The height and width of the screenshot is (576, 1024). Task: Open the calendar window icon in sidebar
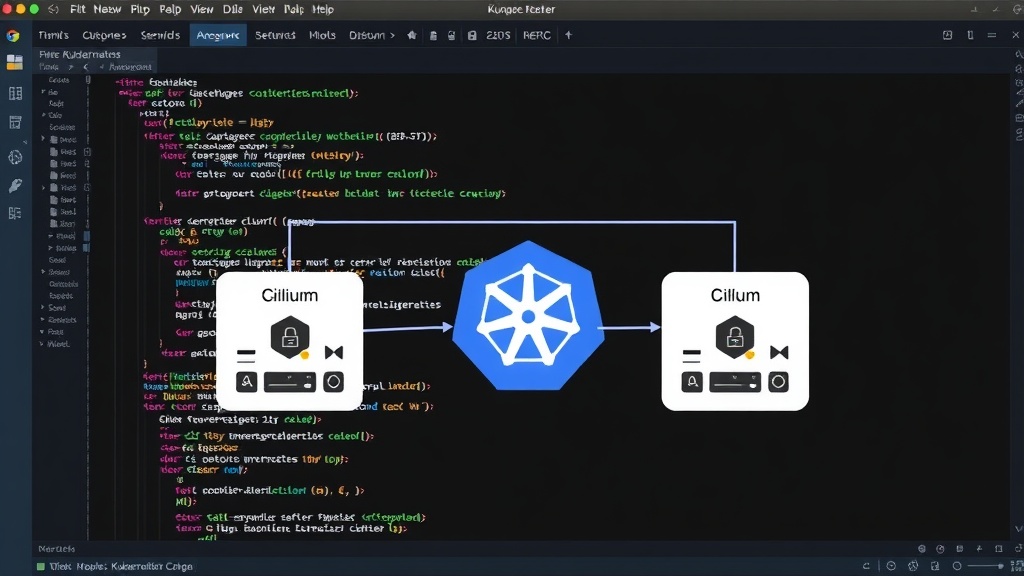pyautogui.click(x=15, y=122)
